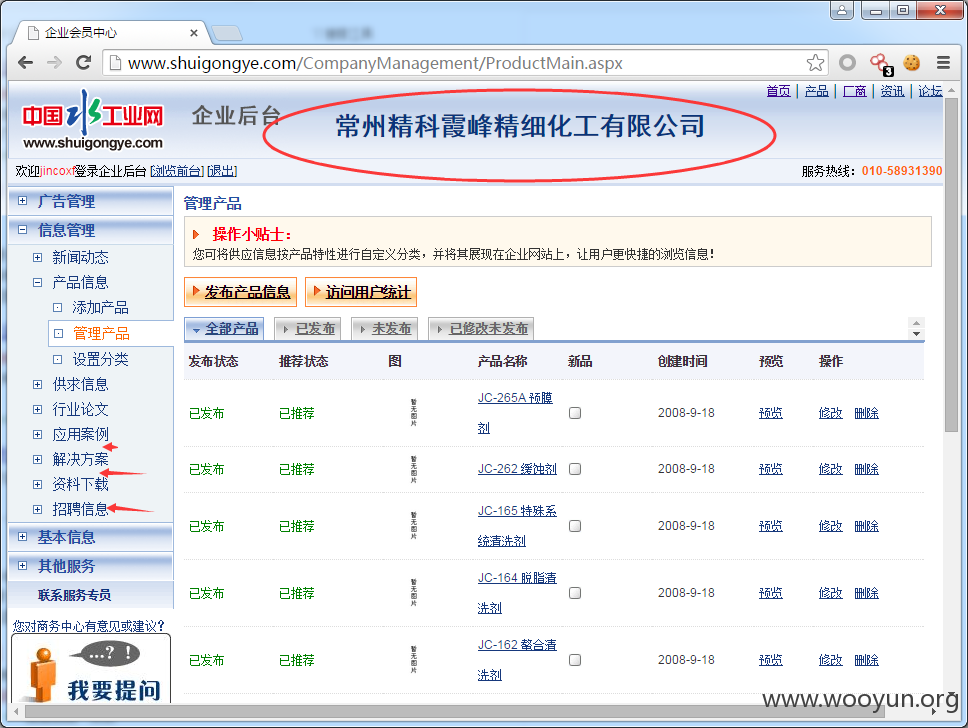Open the red extension with badge 3
Image resolution: width=968 pixels, height=728 pixels.
tap(881, 64)
